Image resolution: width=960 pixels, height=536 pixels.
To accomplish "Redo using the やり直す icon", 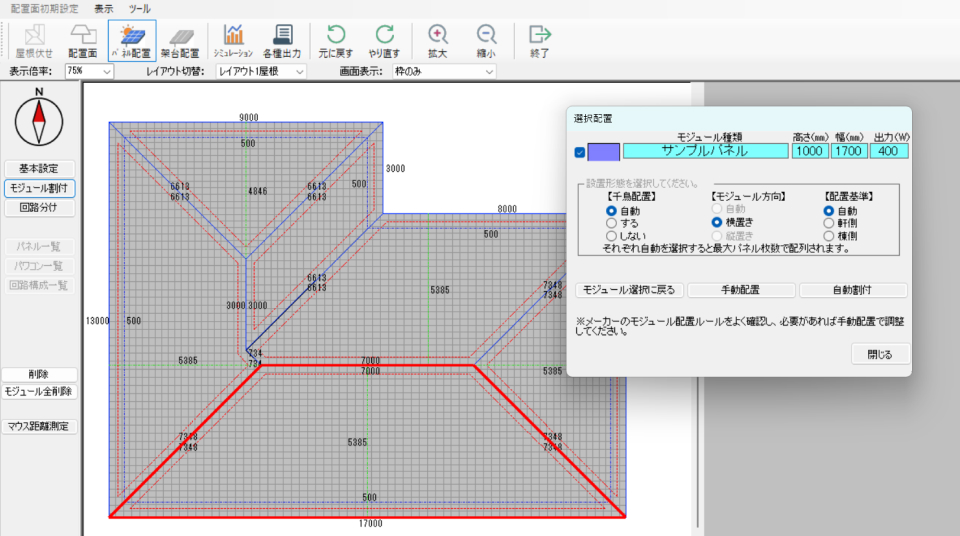I will (x=385, y=41).
